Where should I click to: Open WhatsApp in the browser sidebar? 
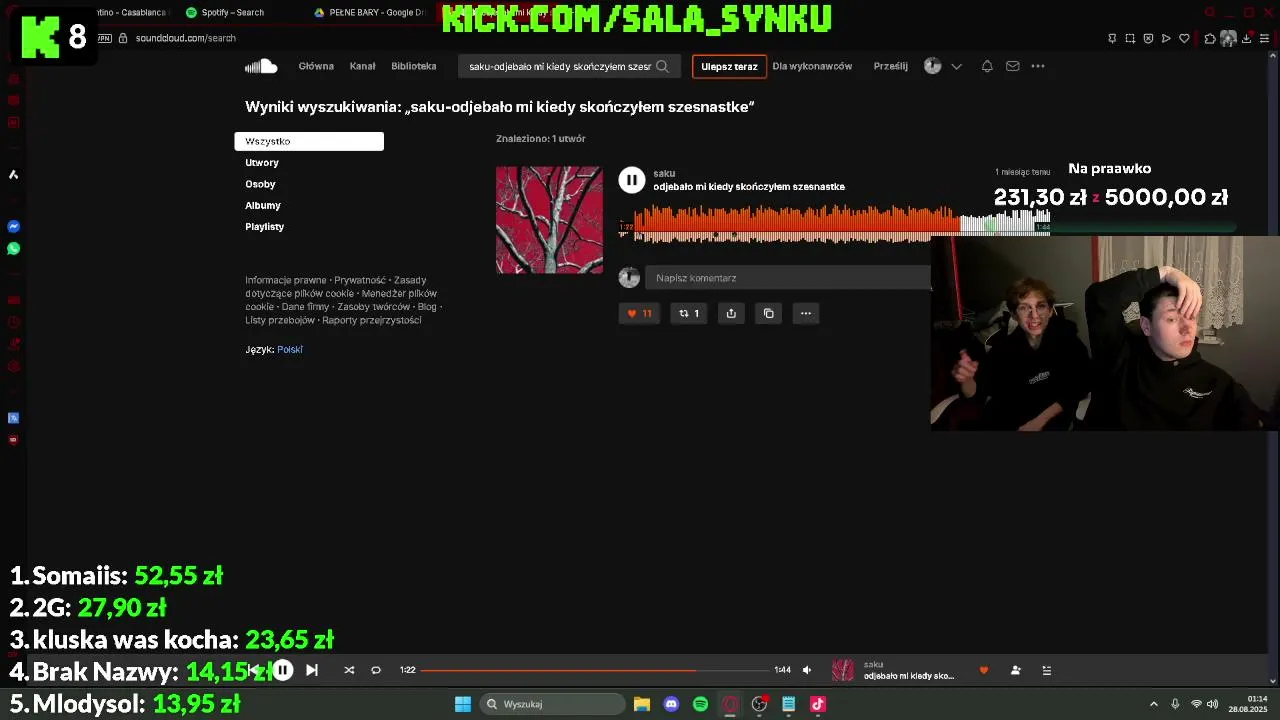coord(14,248)
